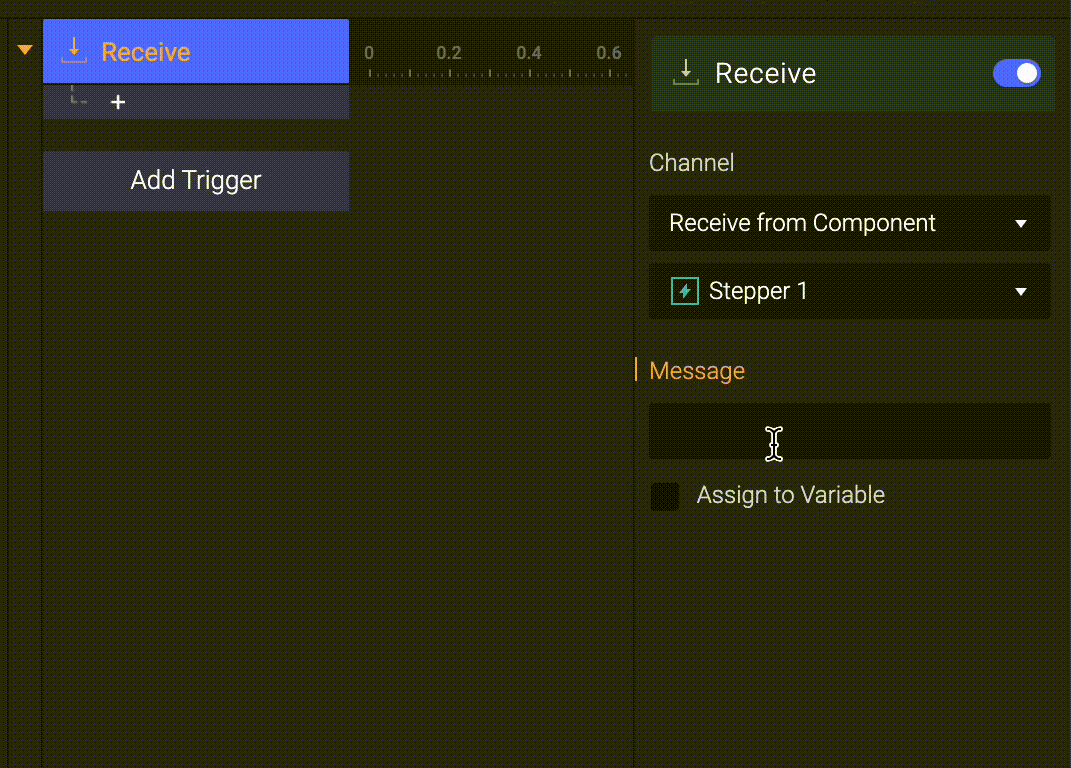
Task: Enable the Assign to Variable checkbox
Action: [x=665, y=496]
